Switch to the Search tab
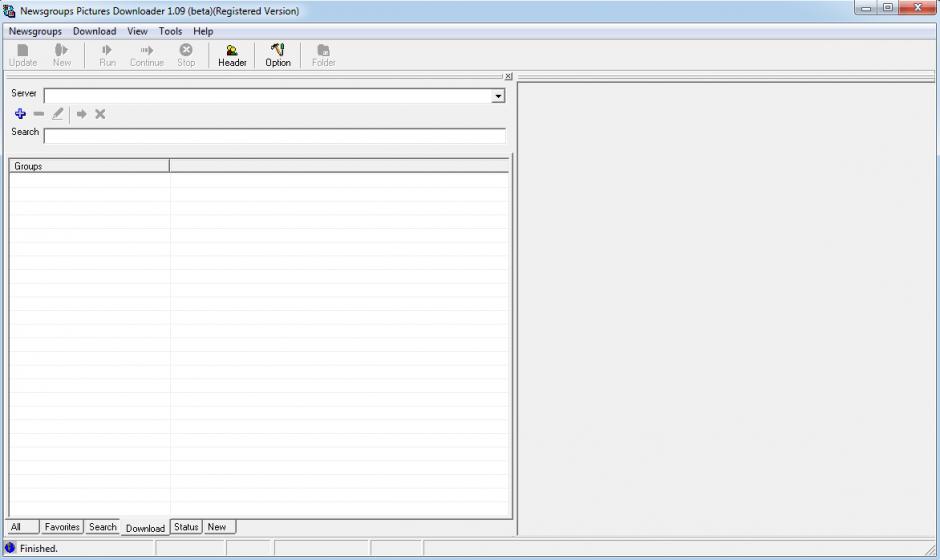This screenshot has height=560, width=940. point(103,527)
